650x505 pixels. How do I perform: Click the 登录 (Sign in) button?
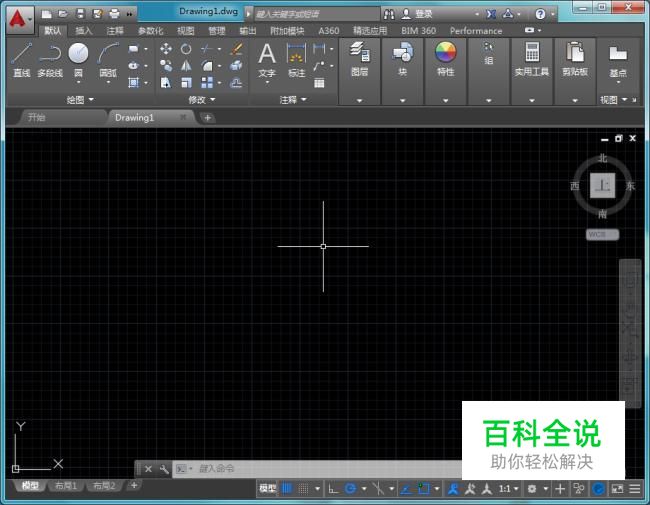(x=423, y=15)
